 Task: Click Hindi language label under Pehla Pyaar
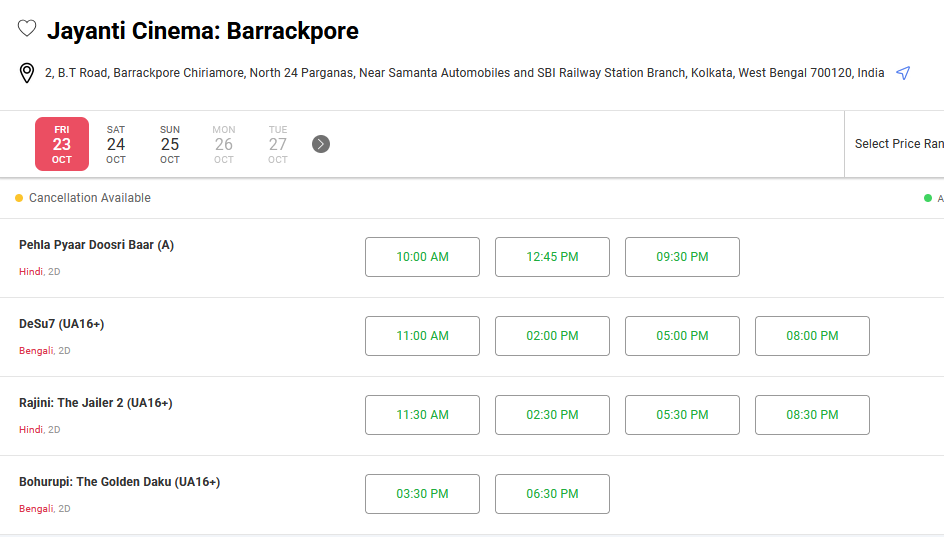click(x=31, y=272)
